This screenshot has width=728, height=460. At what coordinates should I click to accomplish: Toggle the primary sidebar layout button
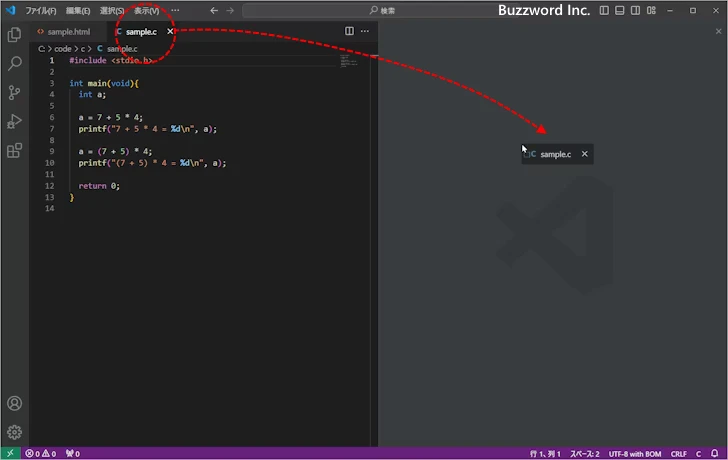(604, 10)
